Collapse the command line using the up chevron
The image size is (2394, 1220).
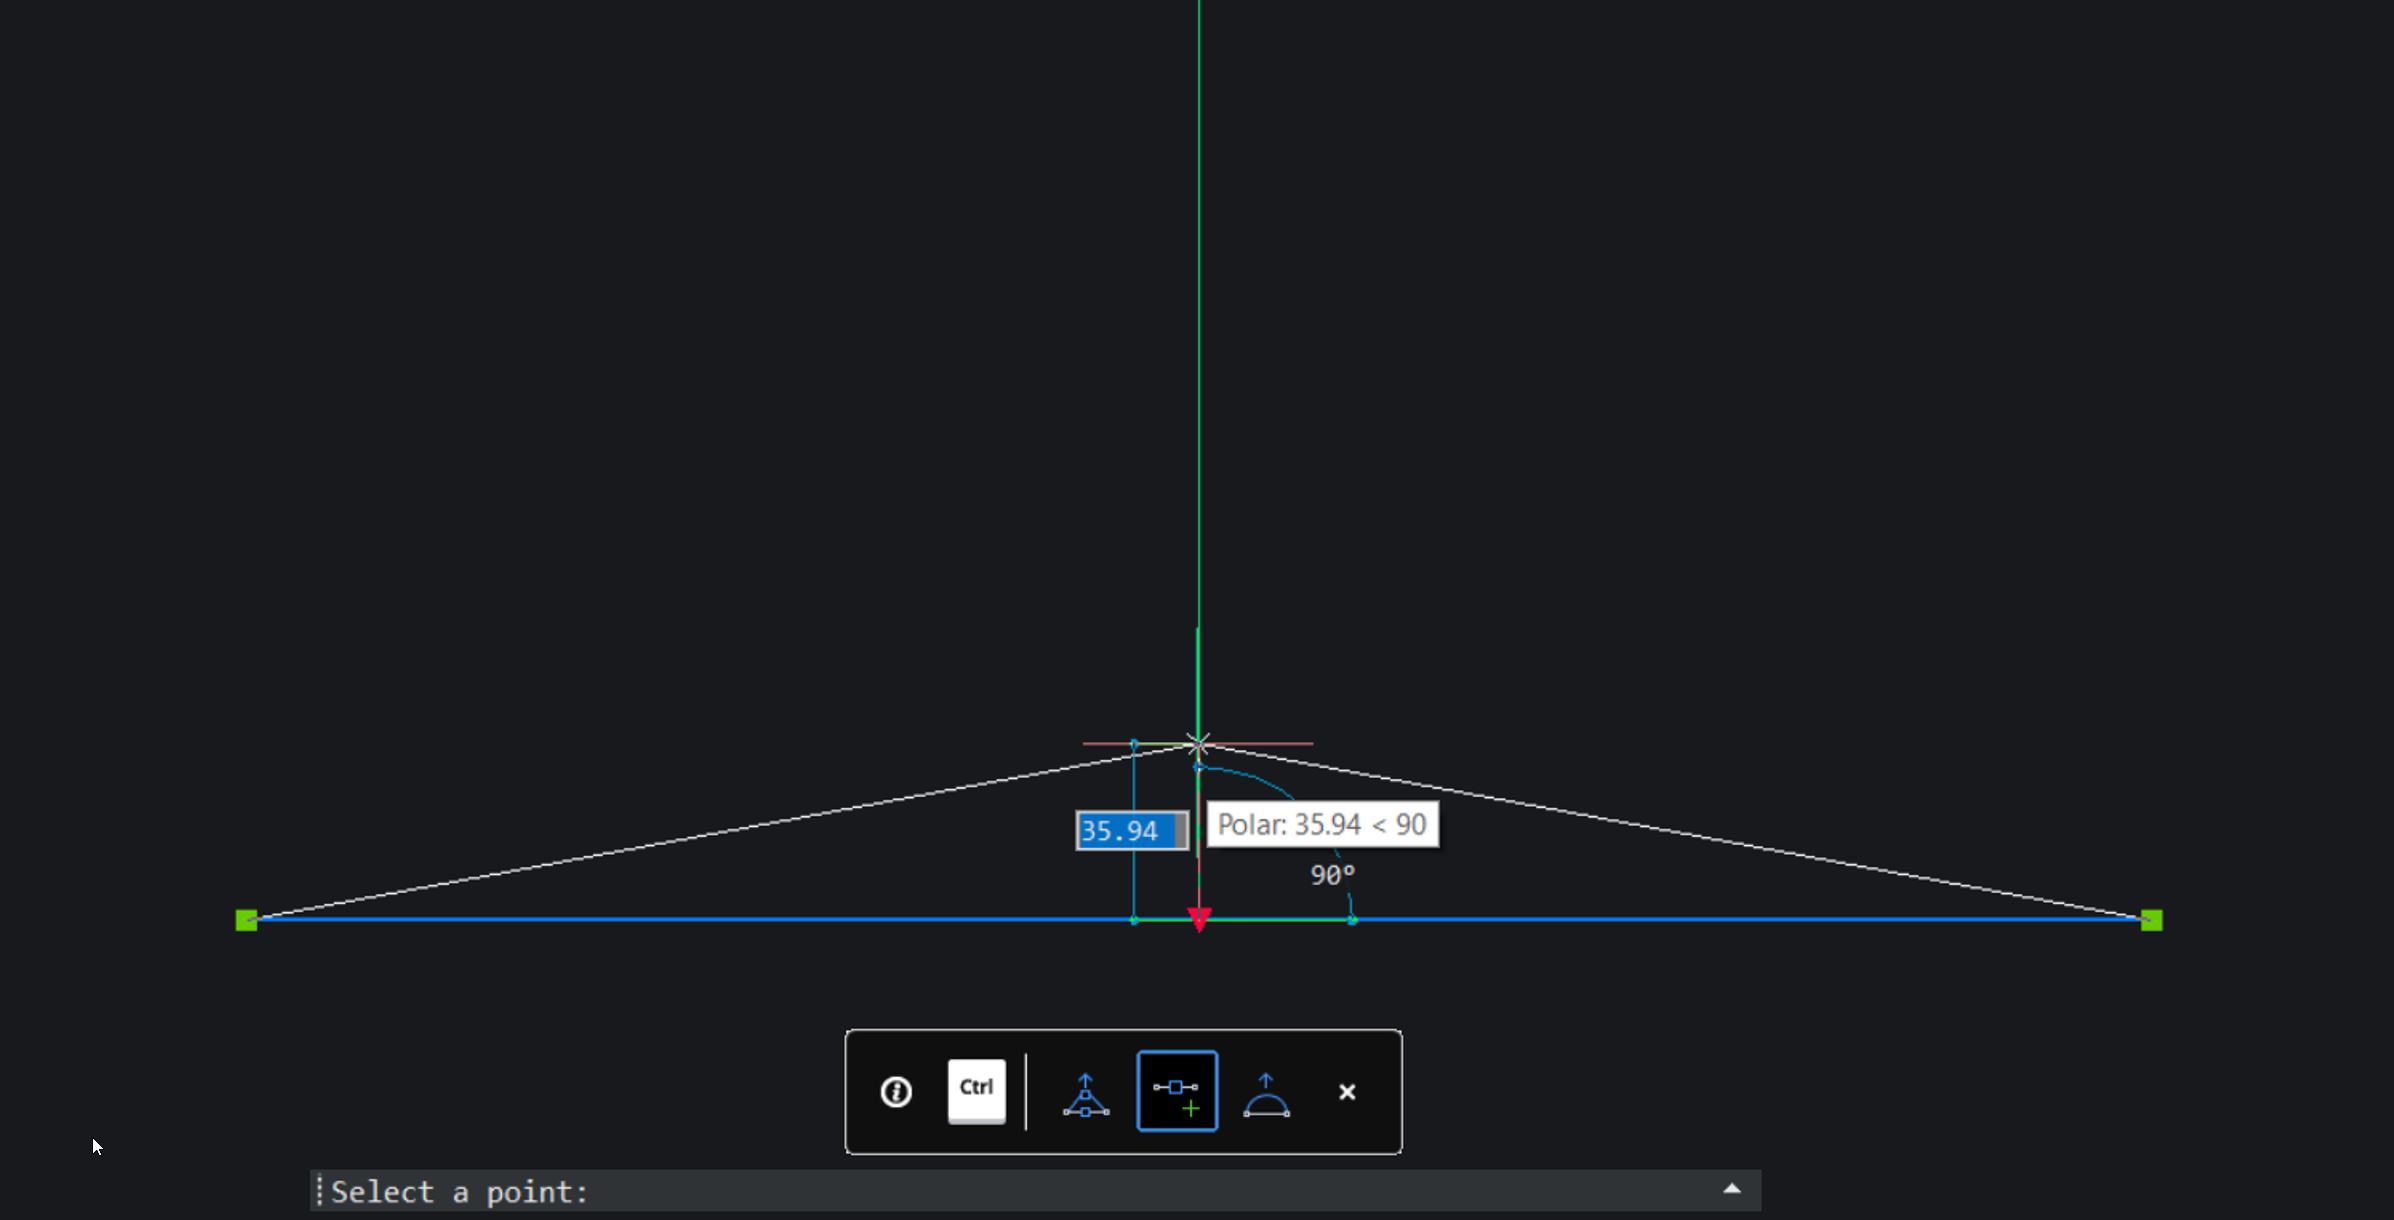[x=1730, y=1189]
